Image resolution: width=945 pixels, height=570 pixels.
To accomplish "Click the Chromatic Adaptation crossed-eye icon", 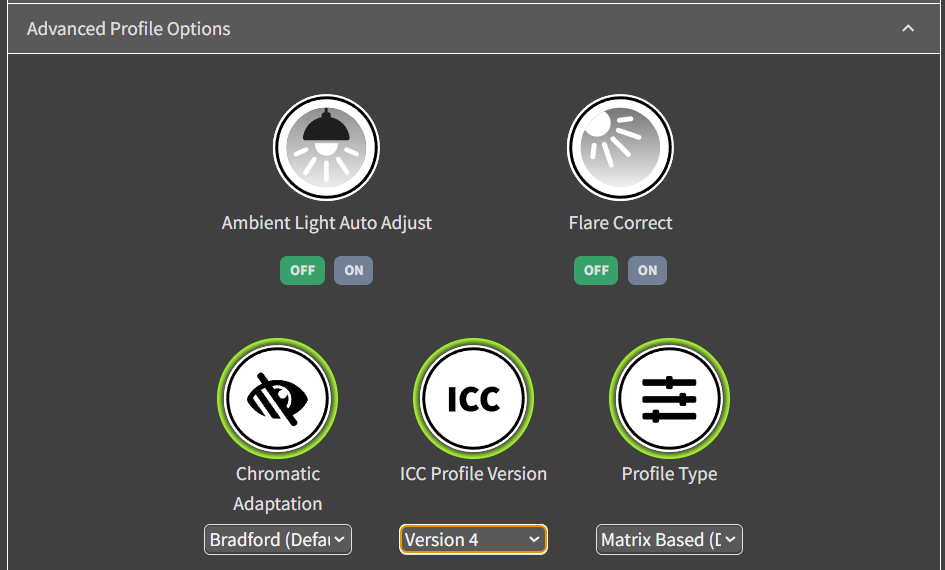I will (278, 398).
